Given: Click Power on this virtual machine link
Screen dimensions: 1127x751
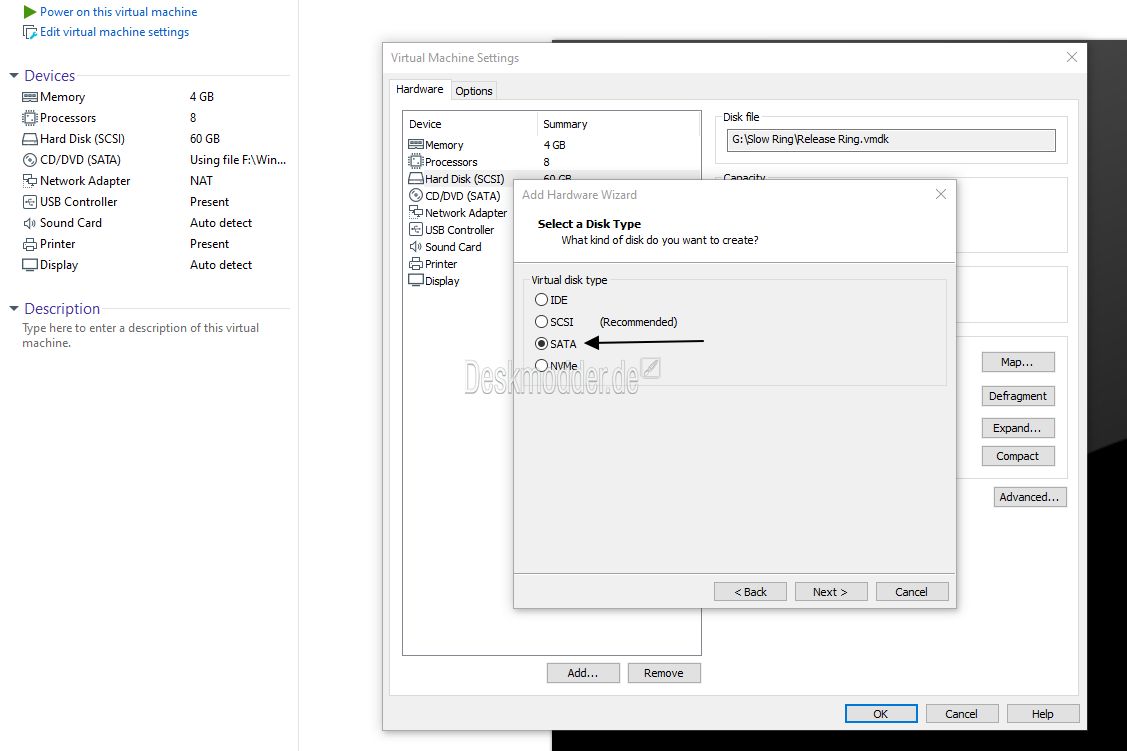Looking at the screenshot, I should (x=119, y=11).
